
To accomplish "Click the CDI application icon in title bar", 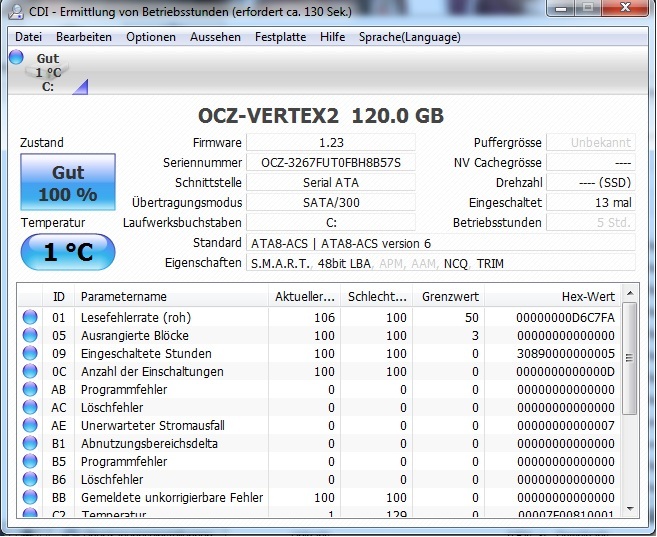I will (16, 11).
